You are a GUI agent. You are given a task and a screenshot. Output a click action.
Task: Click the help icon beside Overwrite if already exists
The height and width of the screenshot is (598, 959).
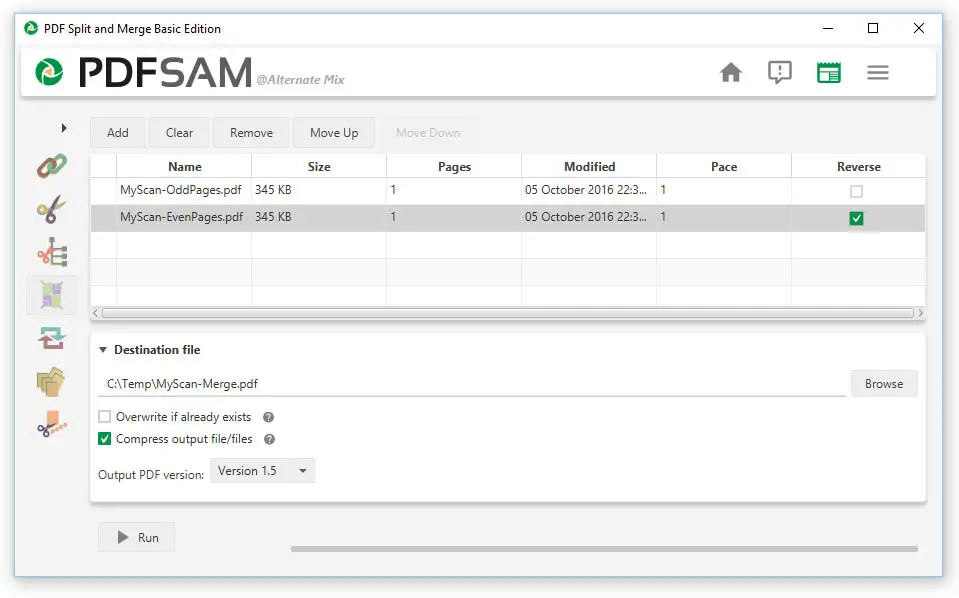268,417
